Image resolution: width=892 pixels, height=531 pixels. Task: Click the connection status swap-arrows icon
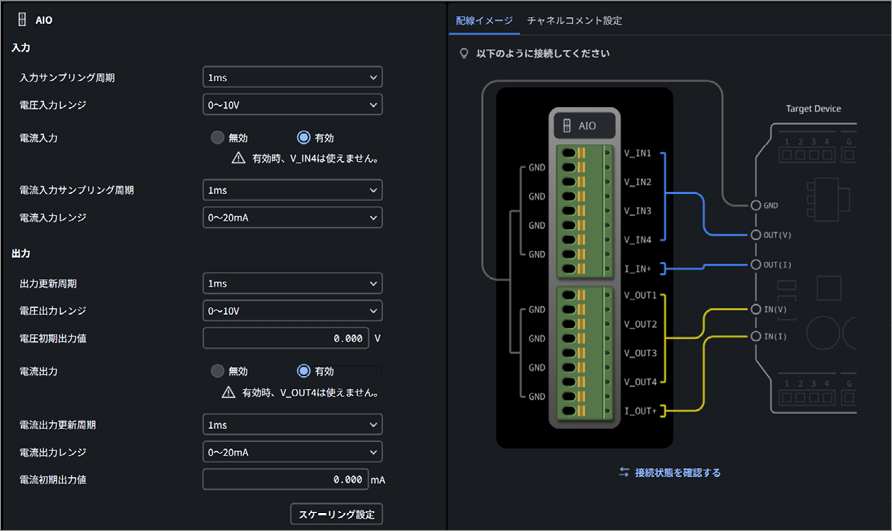click(x=624, y=472)
